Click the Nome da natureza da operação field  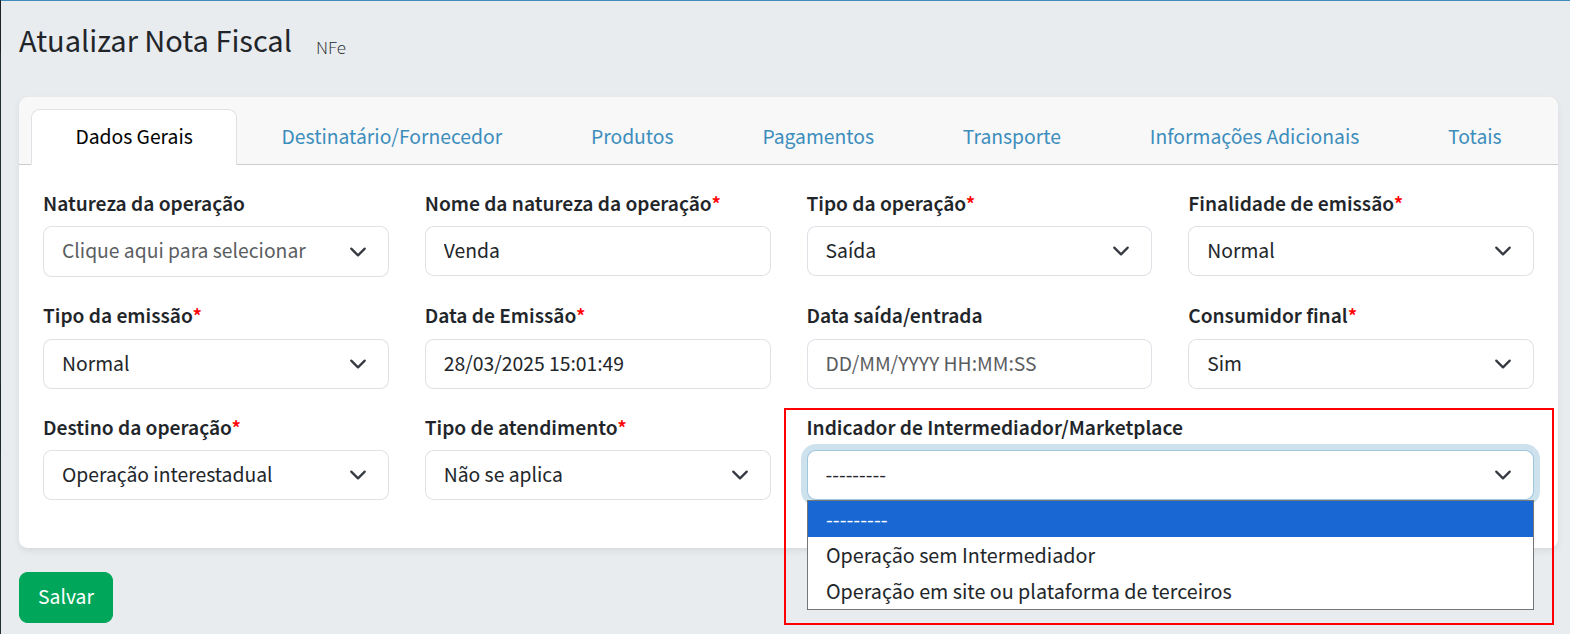597,251
